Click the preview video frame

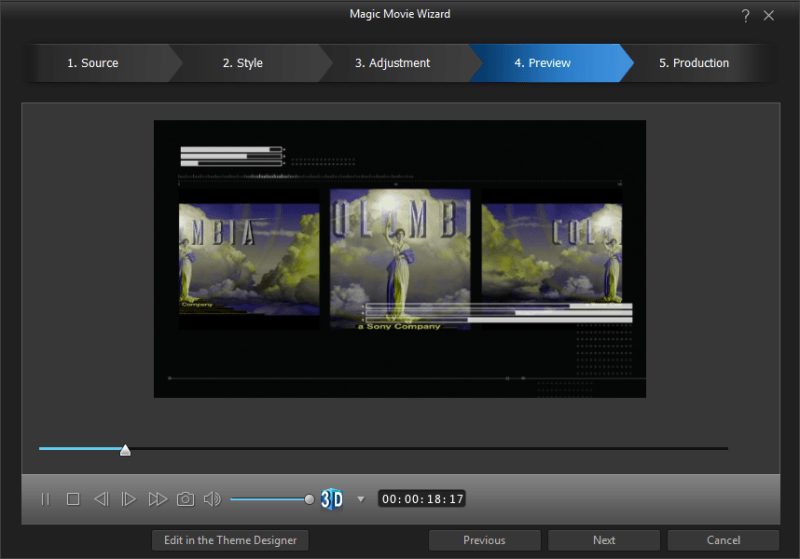pos(400,259)
